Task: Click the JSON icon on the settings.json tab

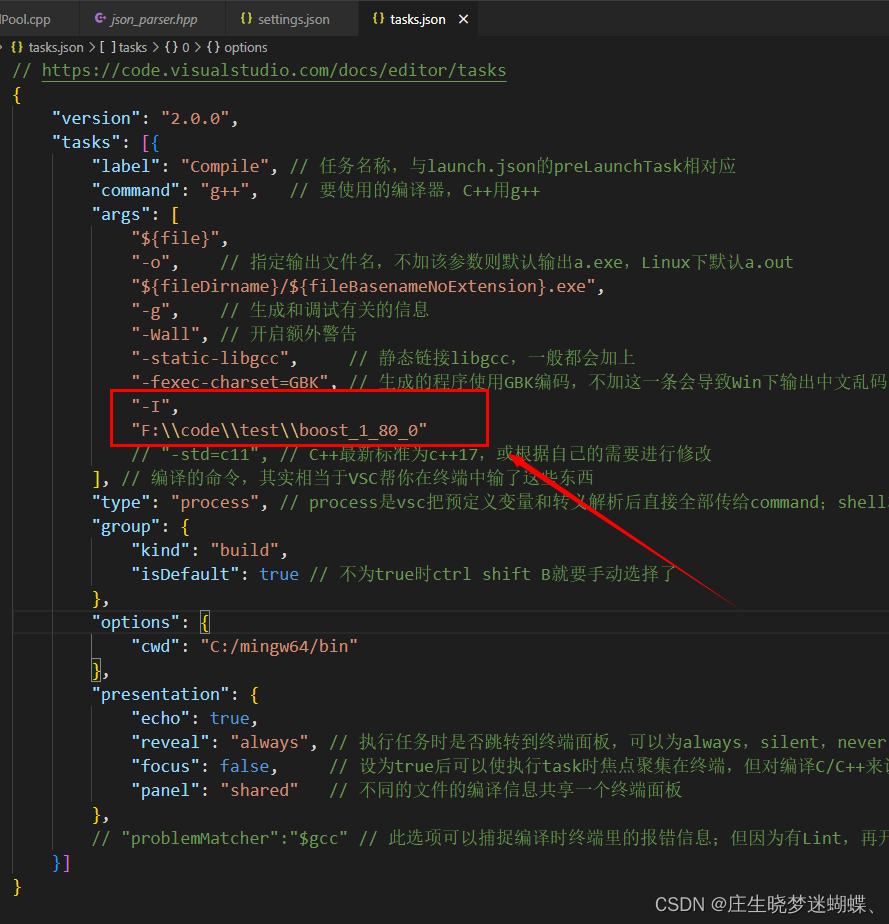Action: click(x=247, y=18)
